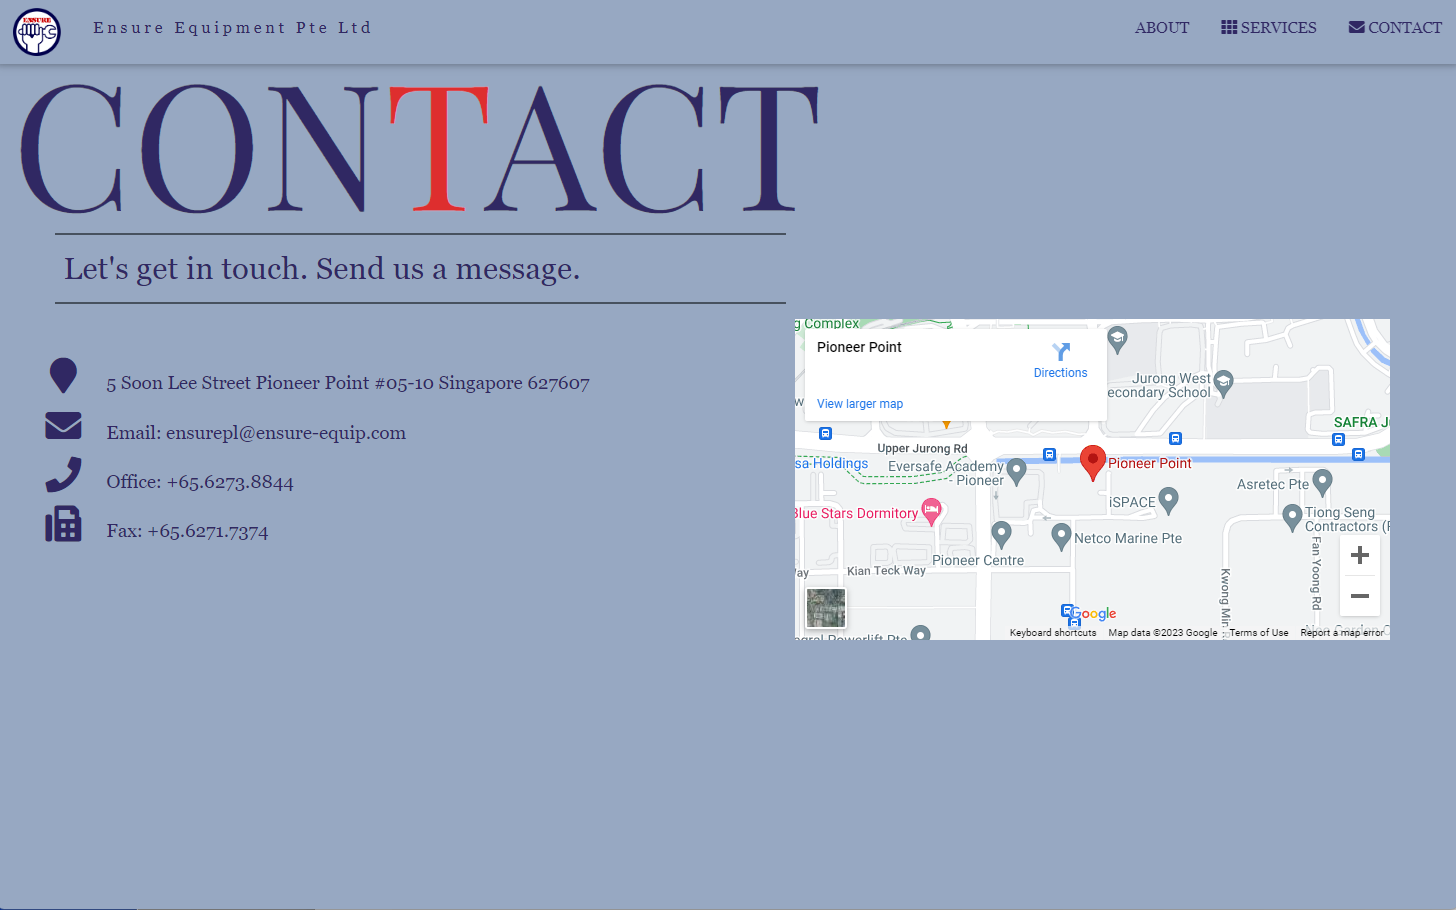Zoom in using the map plus button
The width and height of the screenshot is (1456, 910).
point(1359,554)
